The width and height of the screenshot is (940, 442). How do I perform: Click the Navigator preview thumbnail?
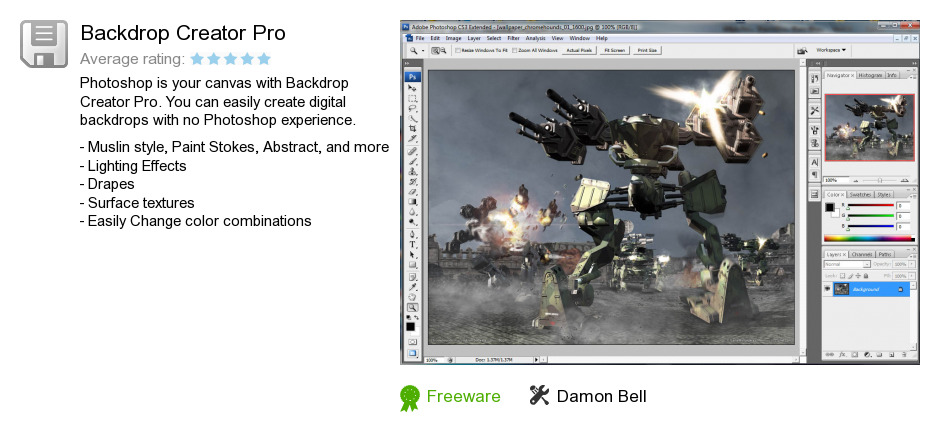870,127
